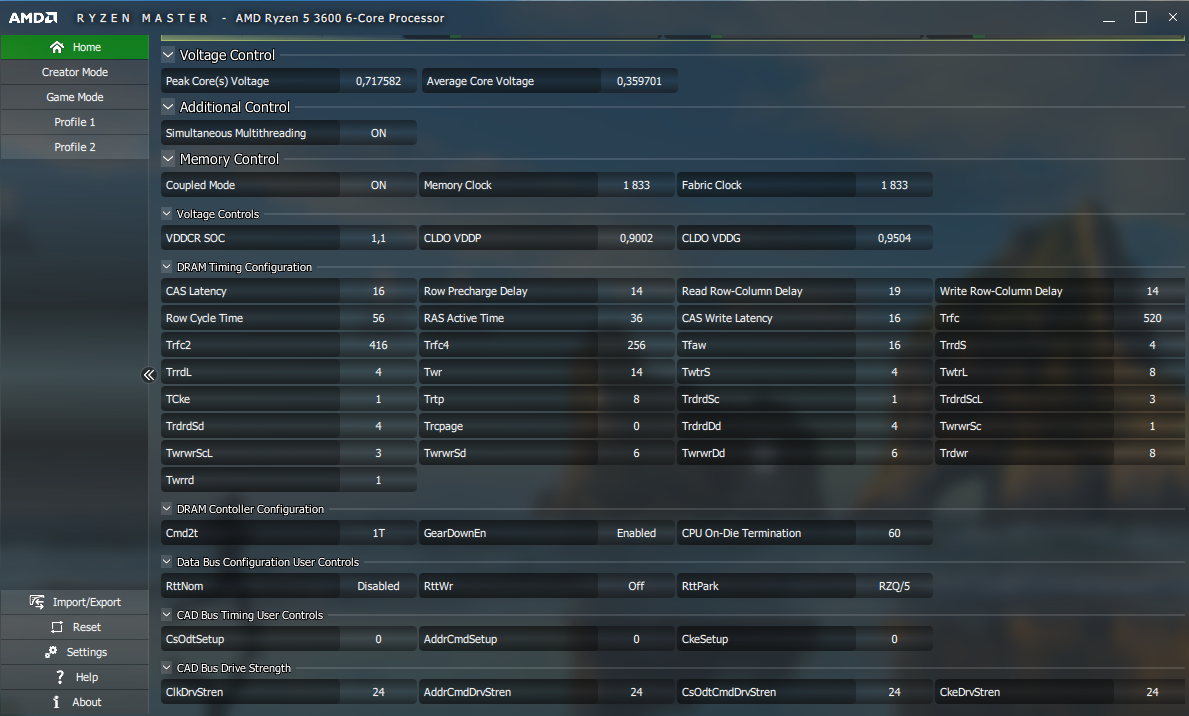
Task: Select Profile 1
Action: pos(74,122)
